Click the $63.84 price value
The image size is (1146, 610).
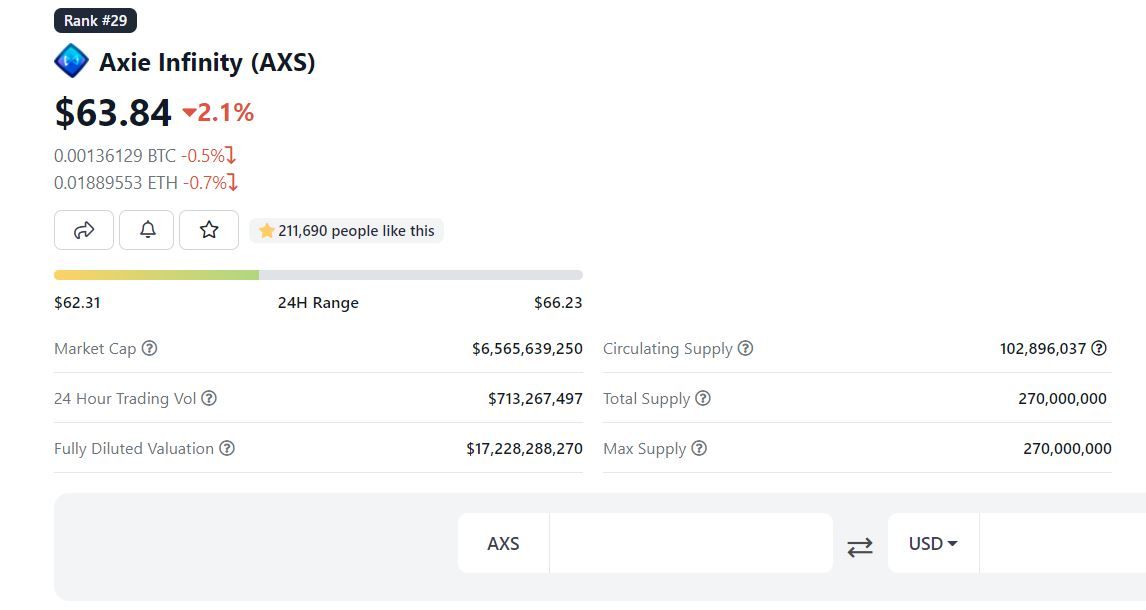(x=113, y=112)
